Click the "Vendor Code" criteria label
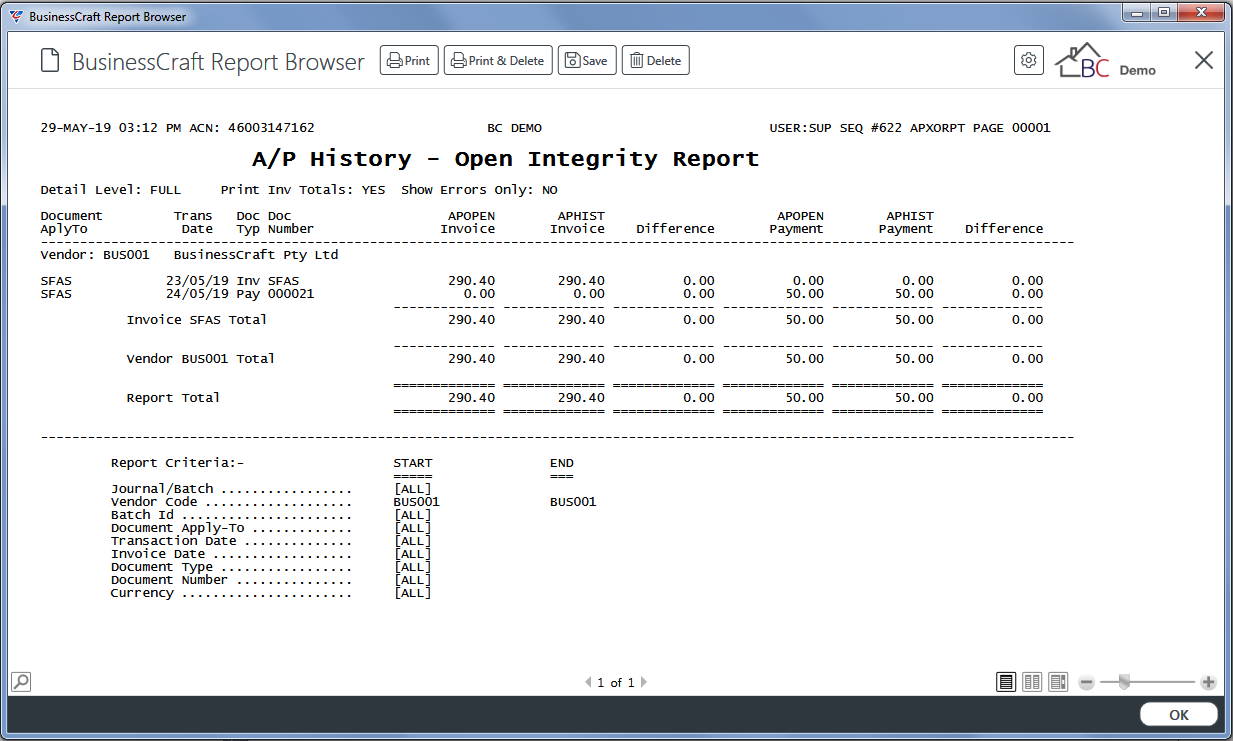 (x=154, y=502)
